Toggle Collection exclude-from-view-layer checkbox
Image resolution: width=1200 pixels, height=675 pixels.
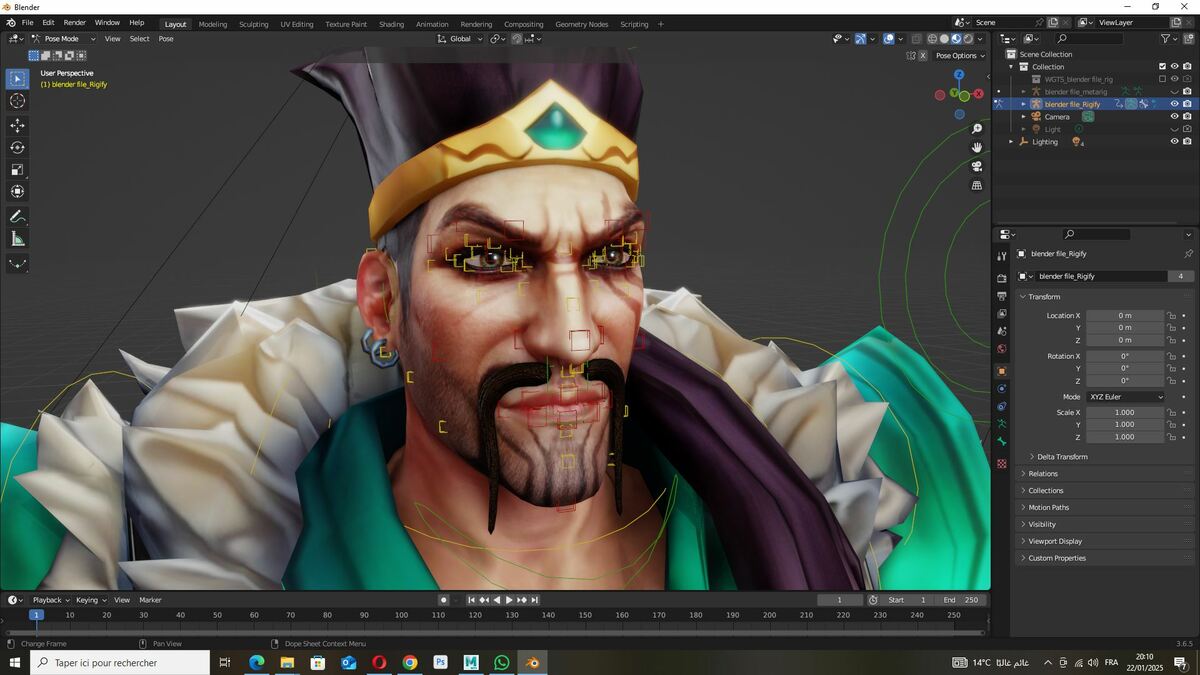pos(1162,67)
